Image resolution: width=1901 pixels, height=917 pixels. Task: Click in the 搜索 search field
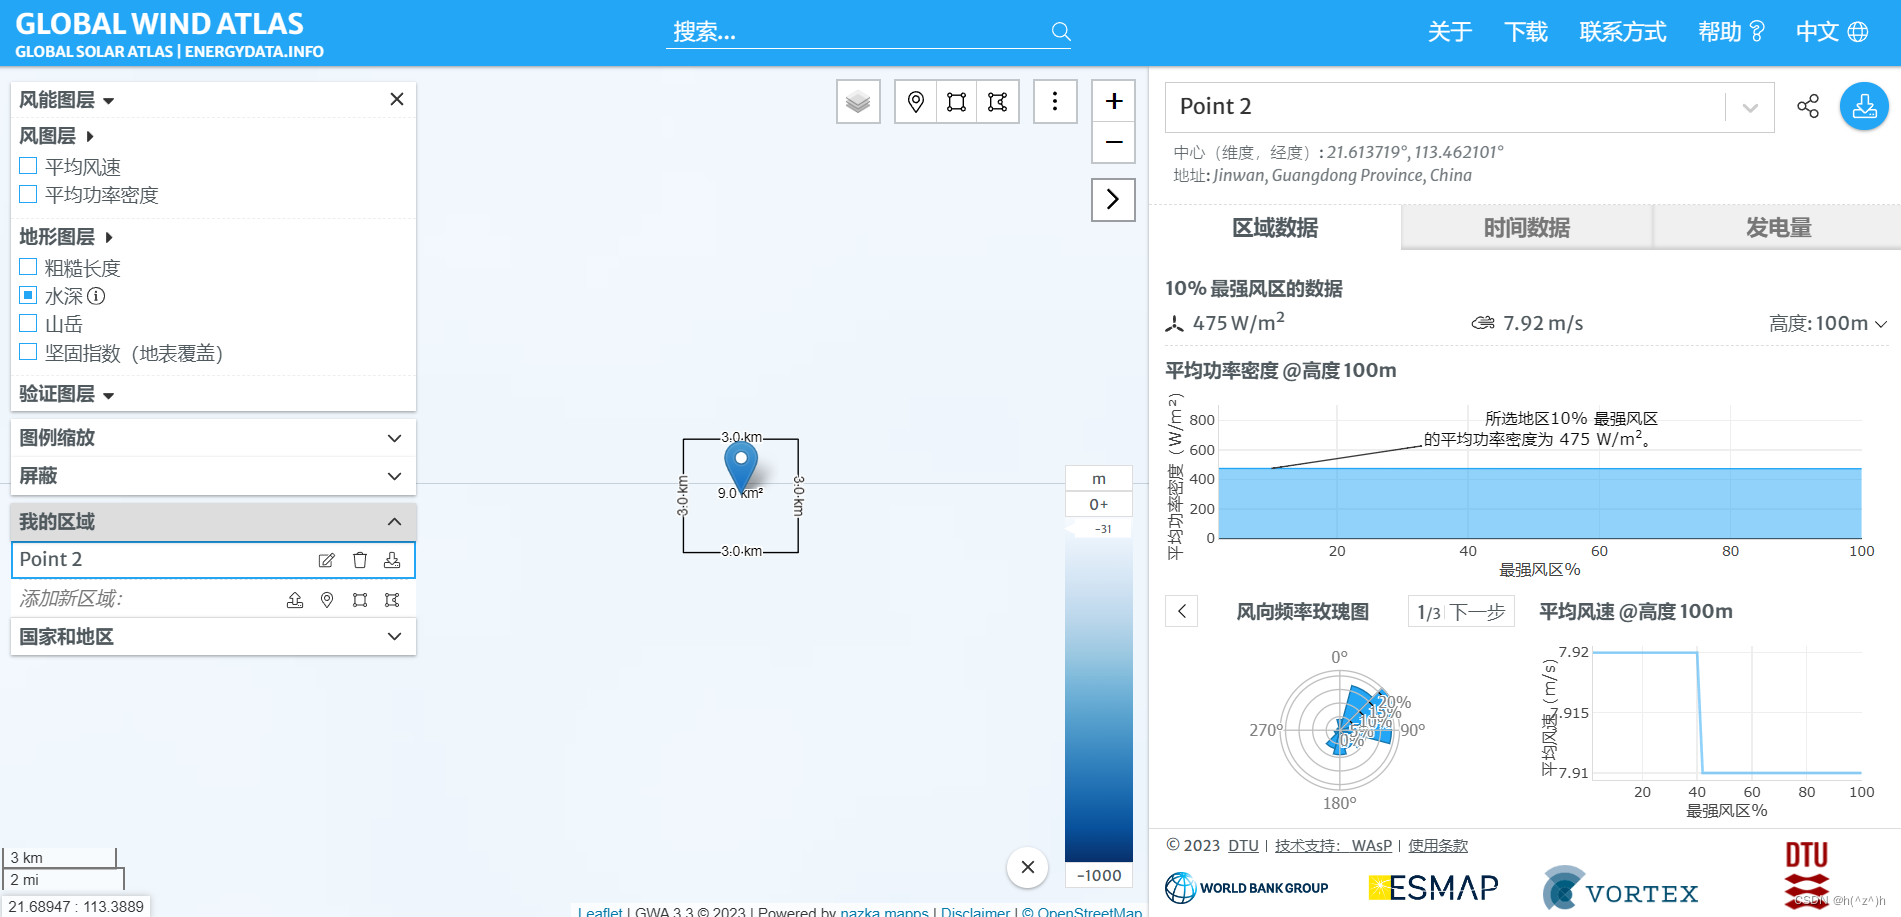(x=860, y=31)
